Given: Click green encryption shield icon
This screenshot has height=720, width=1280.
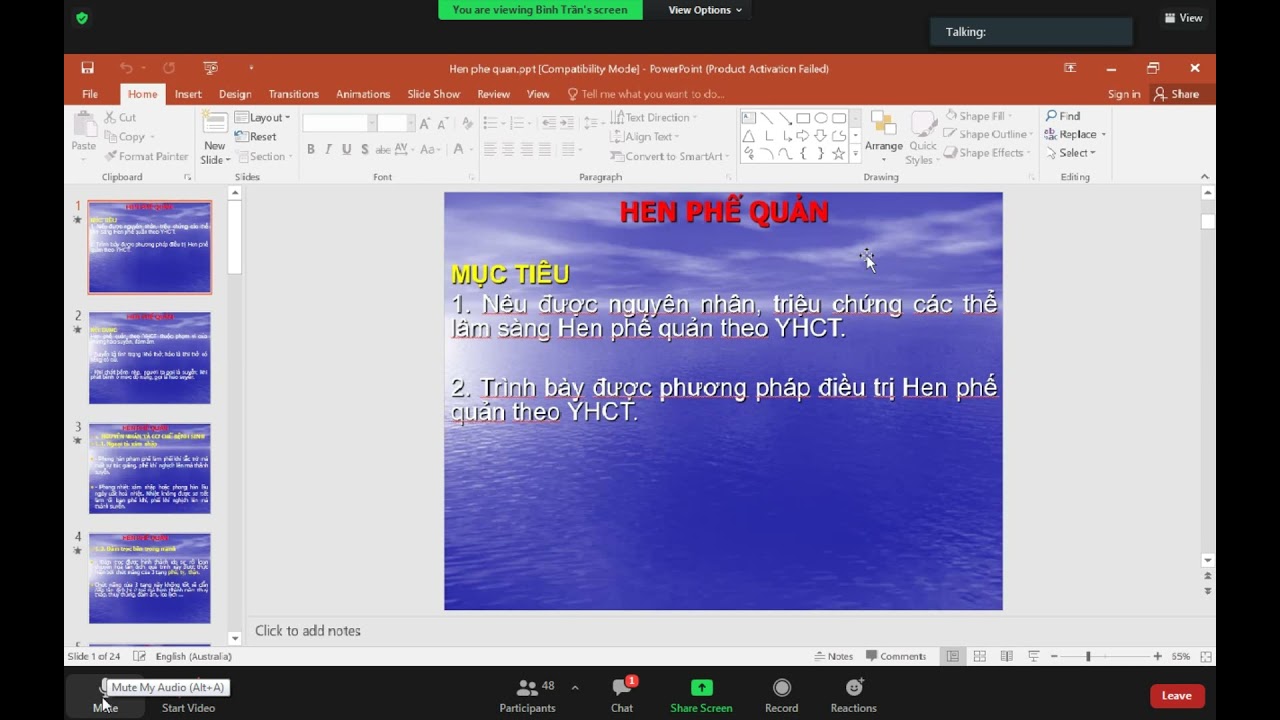Looking at the screenshot, I should click(x=82, y=18).
